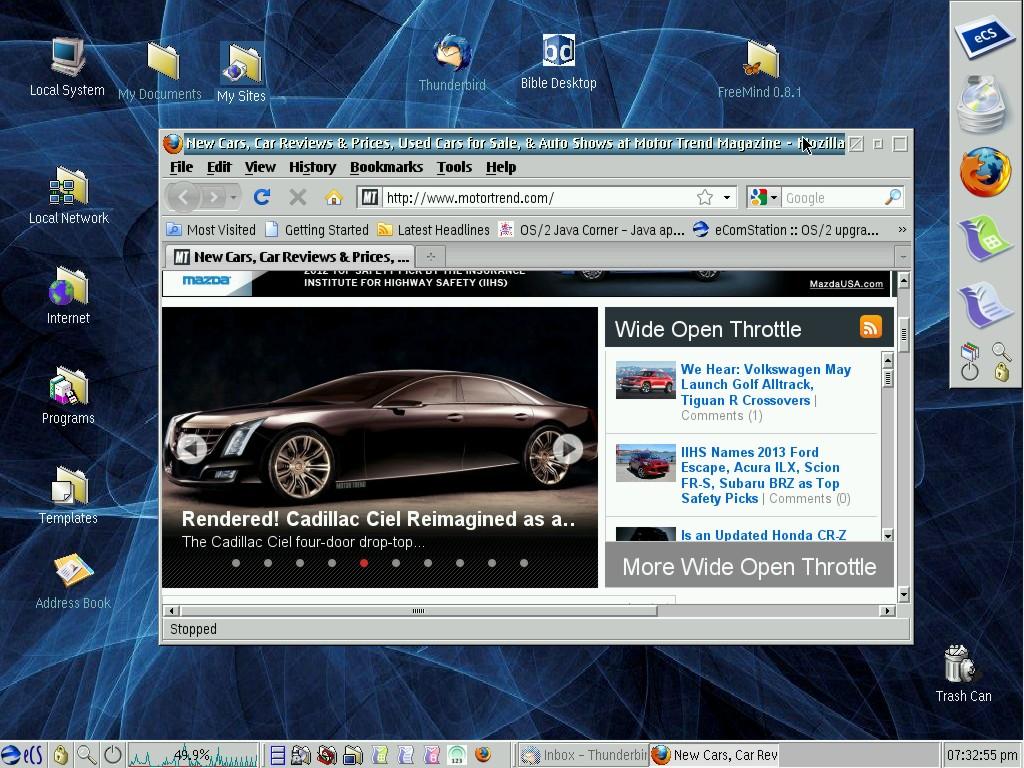Open the Tools menu

point(454,167)
